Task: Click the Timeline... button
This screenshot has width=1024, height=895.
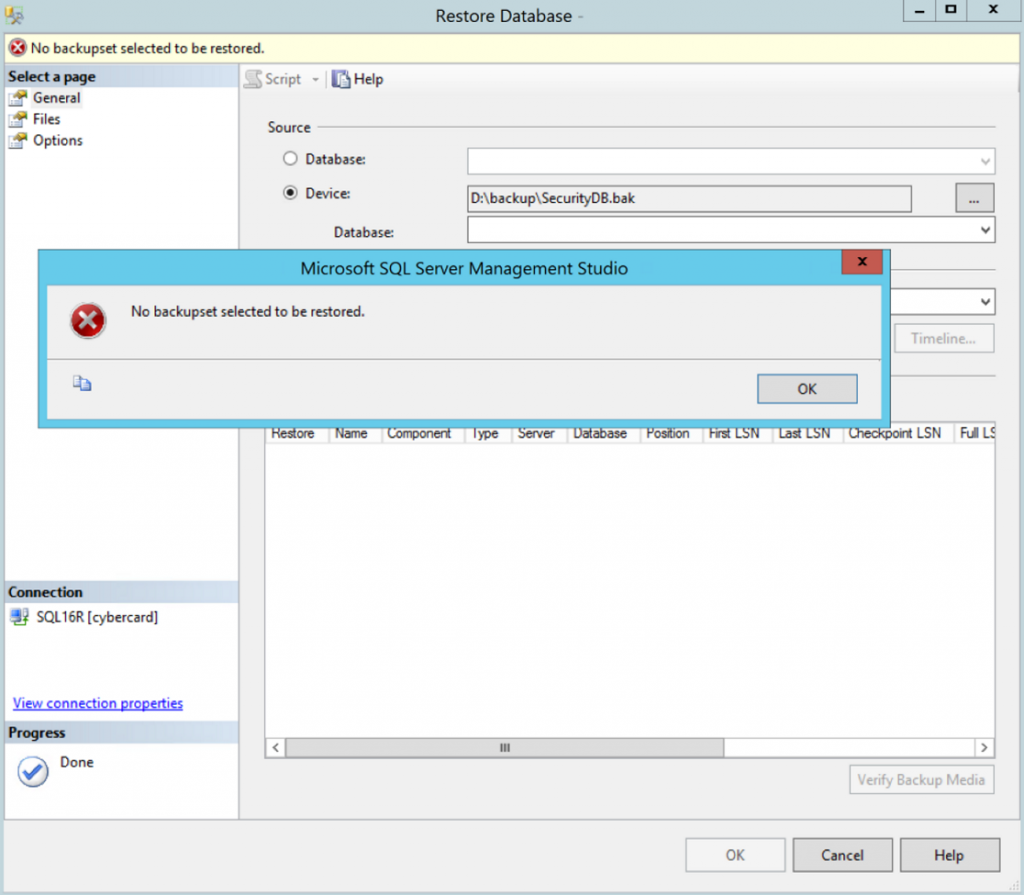Action: tap(944, 338)
